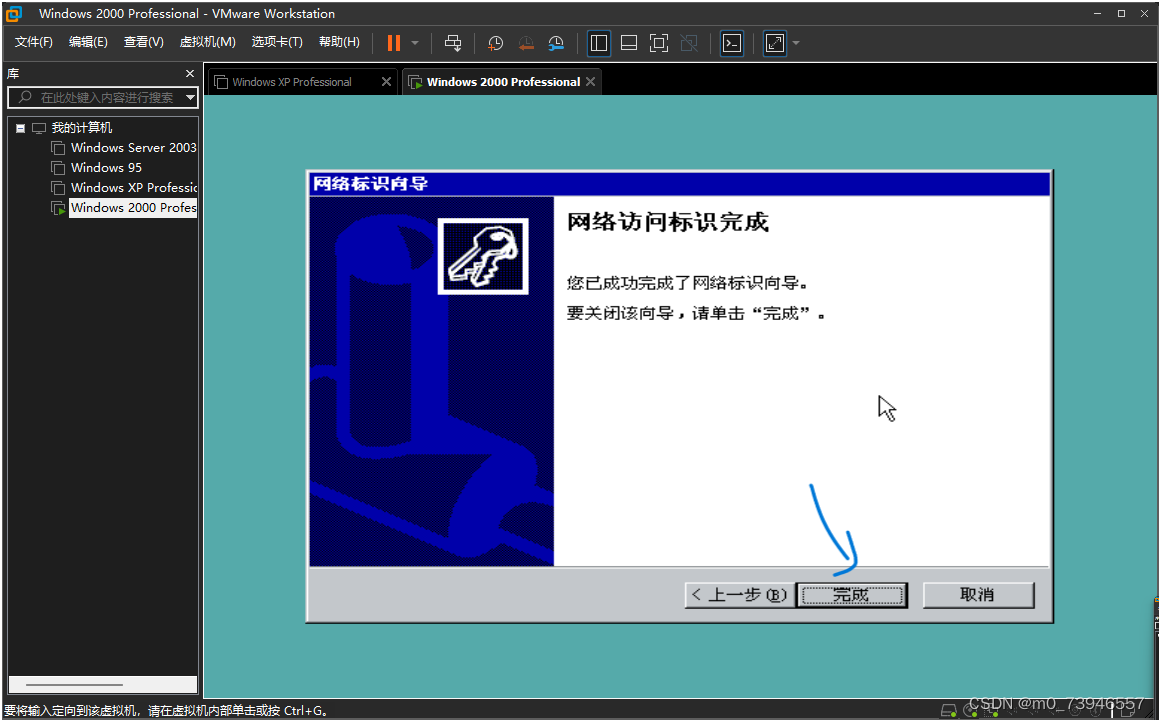Select 我的计算机 in the library tree
Image resolution: width=1161 pixels, height=722 pixels.
point(81,128)
